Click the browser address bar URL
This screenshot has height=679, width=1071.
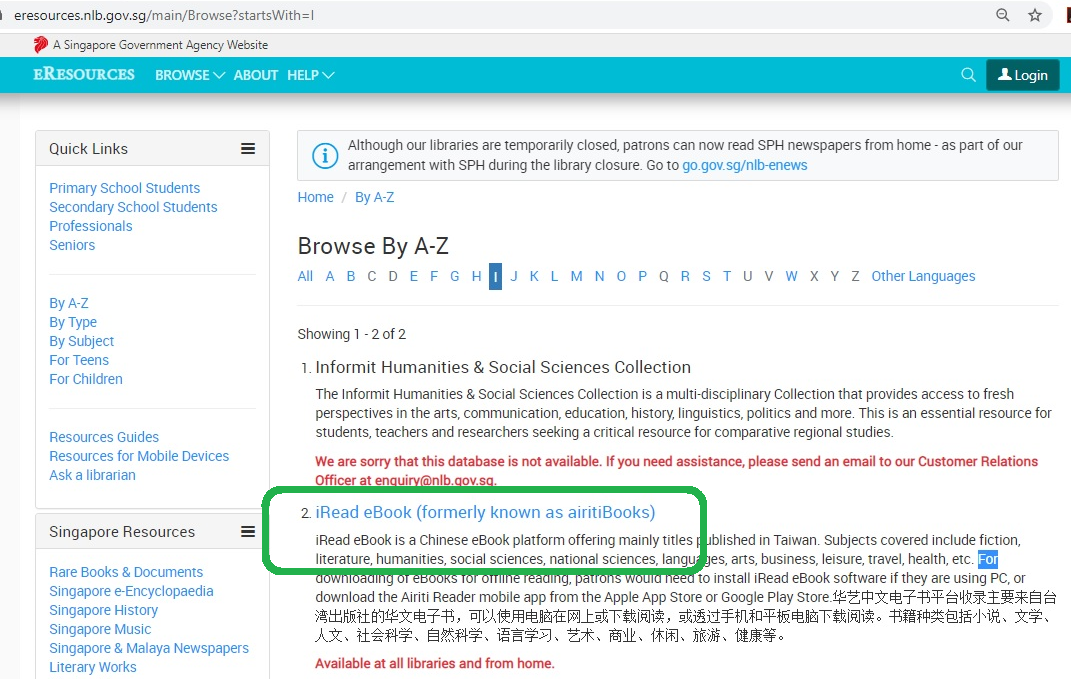point(164,15)
